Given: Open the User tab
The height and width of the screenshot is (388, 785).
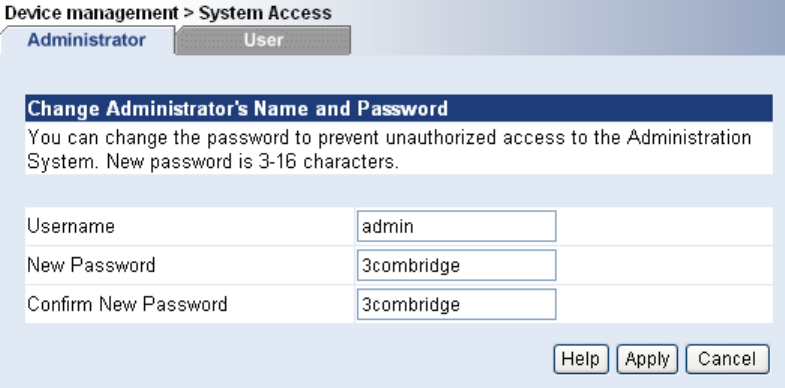Looking at the screenshot, I should [x=263, y=40].
